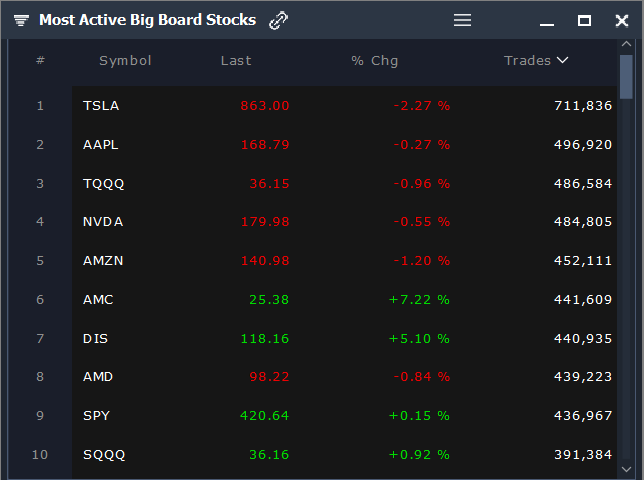Click trades count 436,967
Screen dimensions: 644x480
coord(583,416)
